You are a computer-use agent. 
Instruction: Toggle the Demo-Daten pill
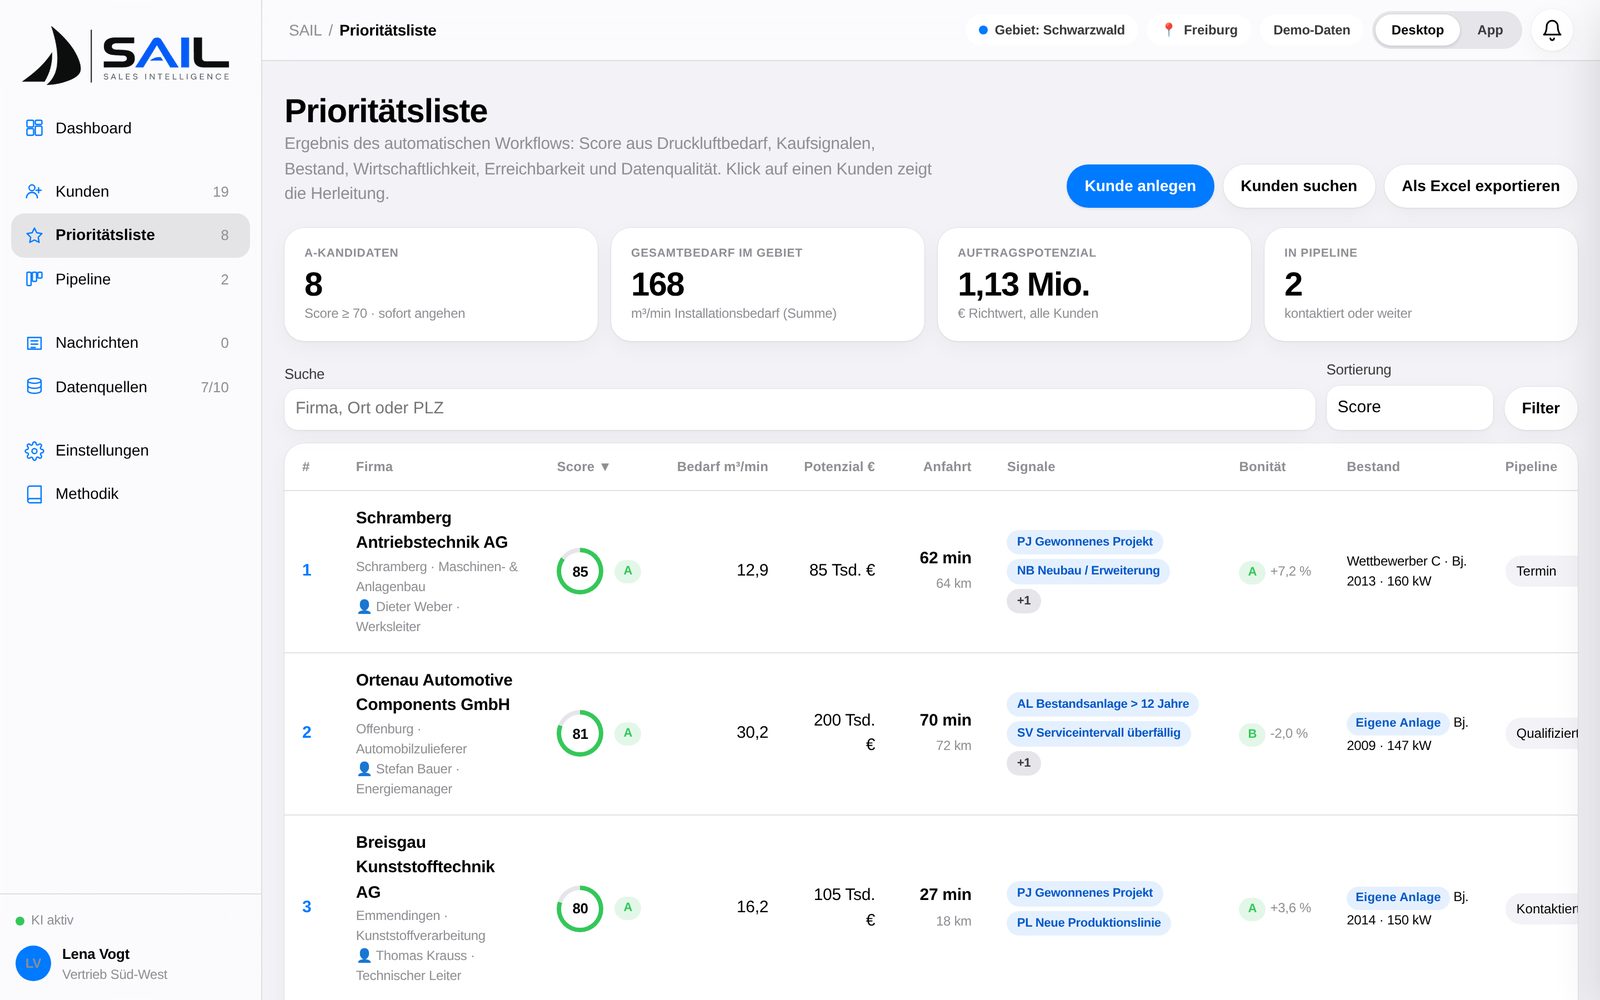point(1311,30)
